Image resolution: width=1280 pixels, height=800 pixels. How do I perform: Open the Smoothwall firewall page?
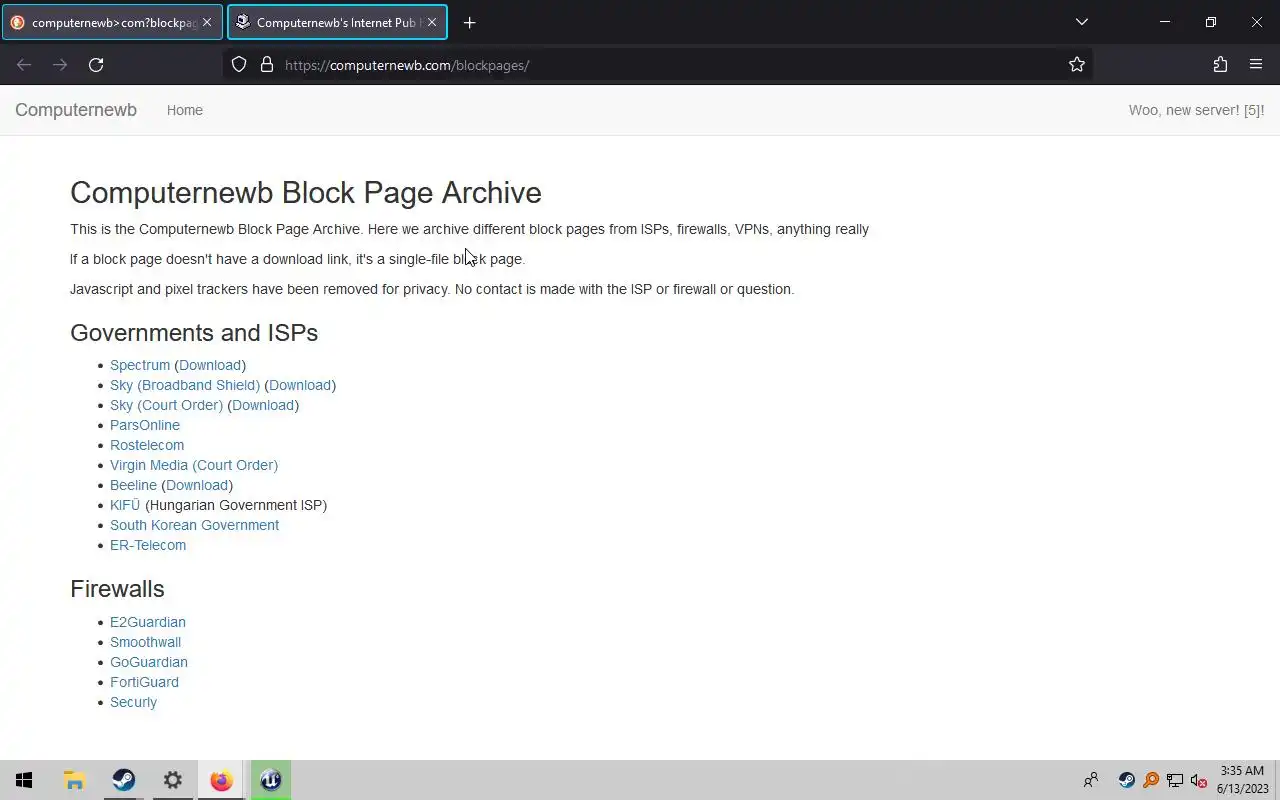point(145,642)
